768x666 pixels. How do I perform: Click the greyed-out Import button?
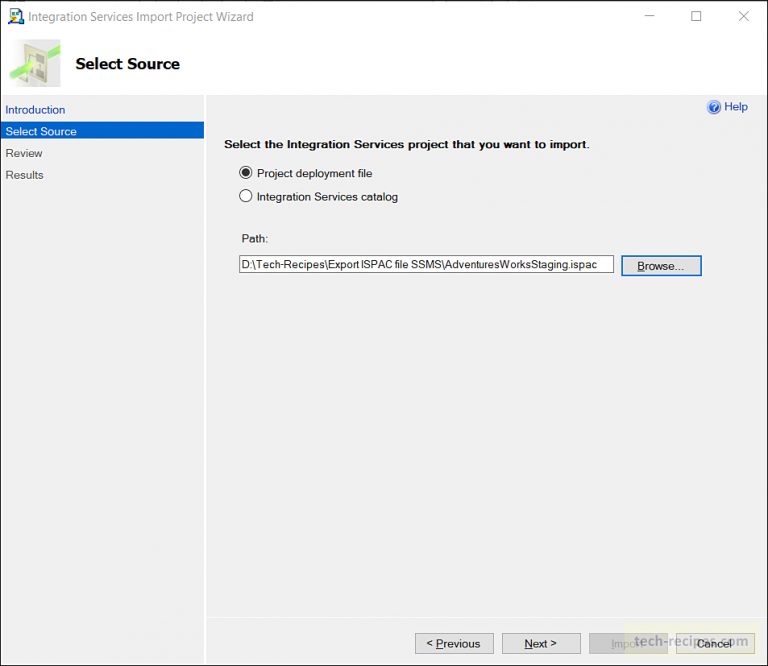point(627,643)
